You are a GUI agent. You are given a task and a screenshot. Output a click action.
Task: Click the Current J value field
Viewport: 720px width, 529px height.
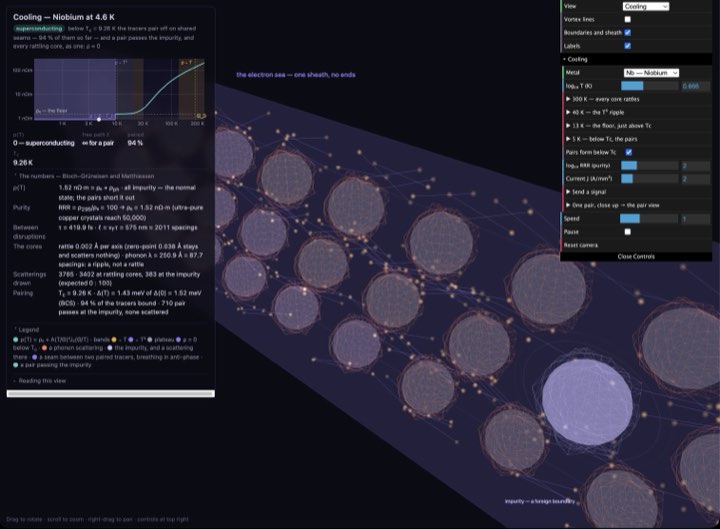(x=695, y=179)
